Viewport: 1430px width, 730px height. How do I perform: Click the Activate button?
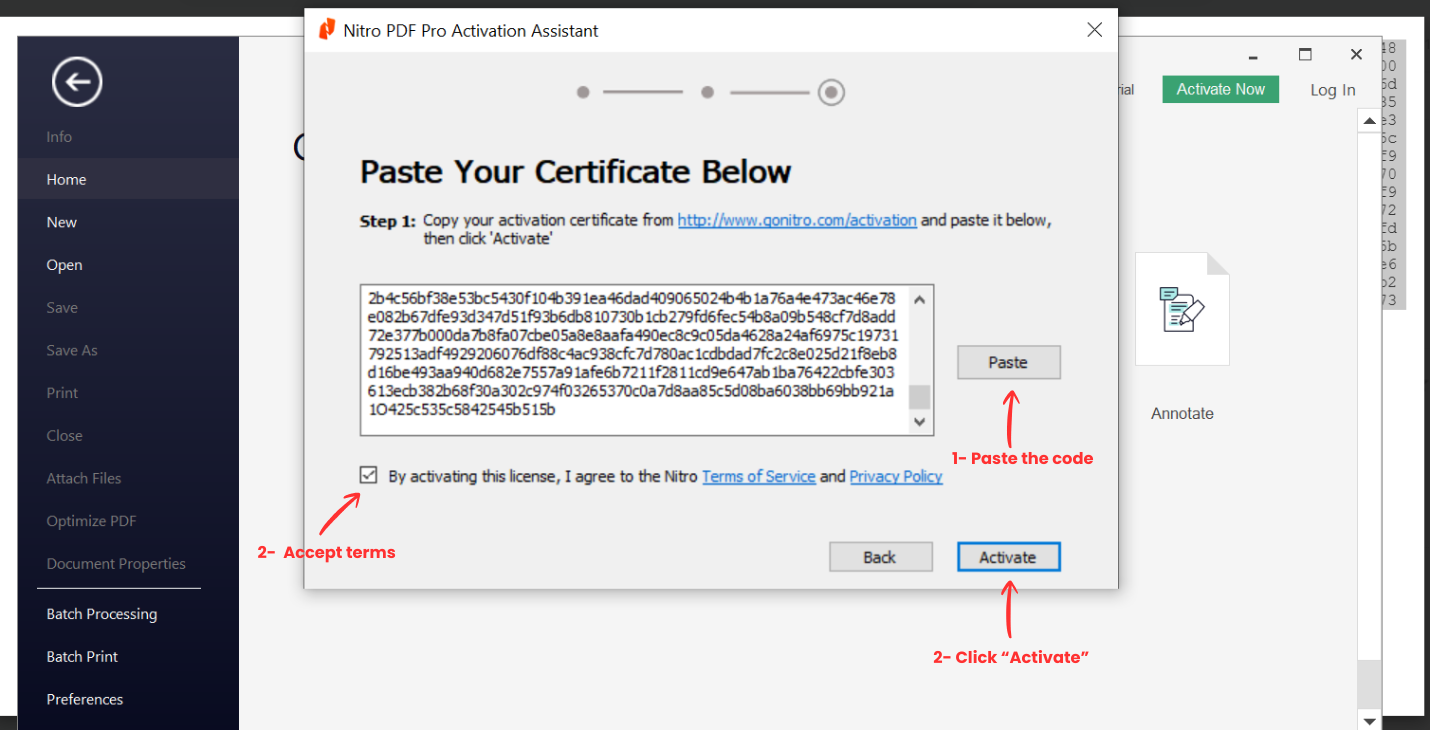[x=1008, y=556]
